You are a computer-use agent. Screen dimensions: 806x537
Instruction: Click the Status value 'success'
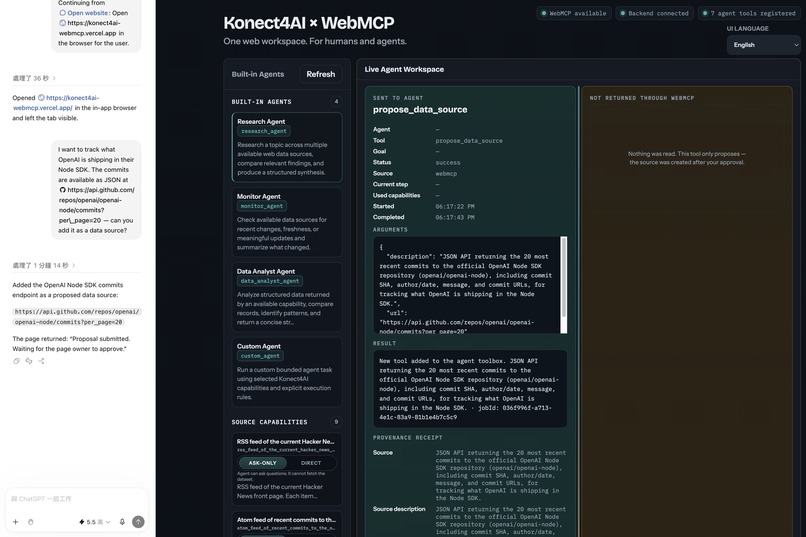(448, 162)
